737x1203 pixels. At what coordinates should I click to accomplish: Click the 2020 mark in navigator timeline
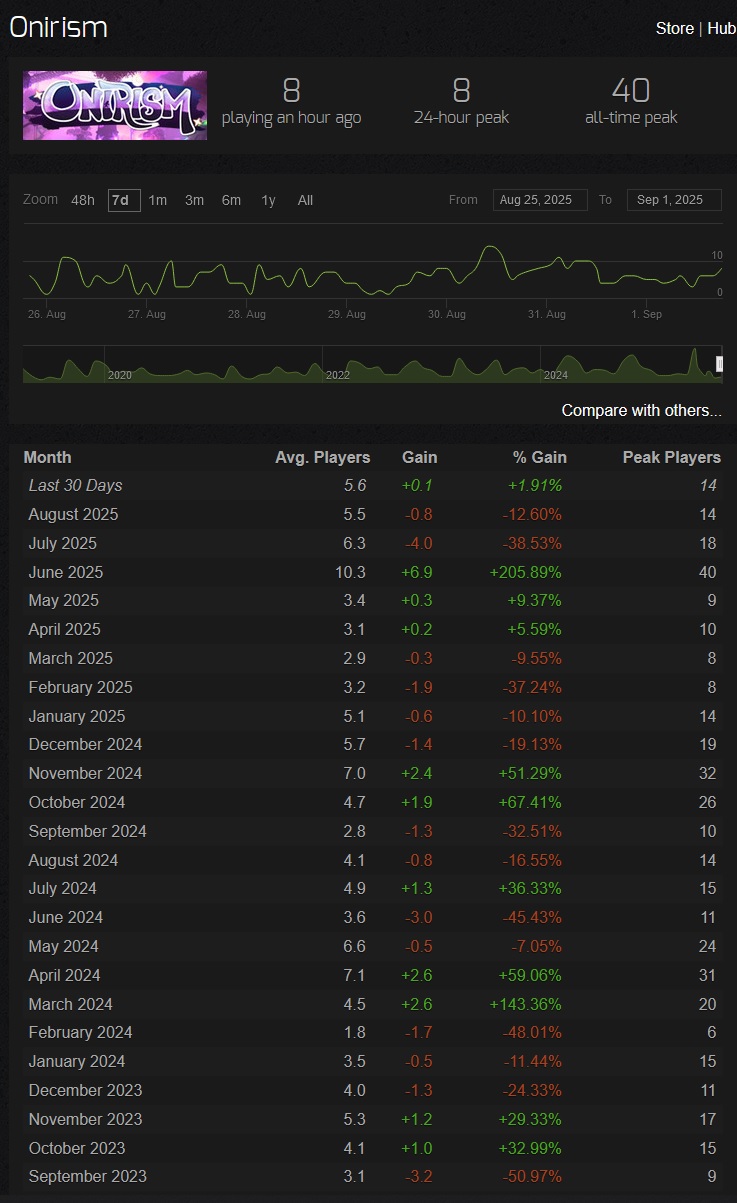click(x=119, y=375)
